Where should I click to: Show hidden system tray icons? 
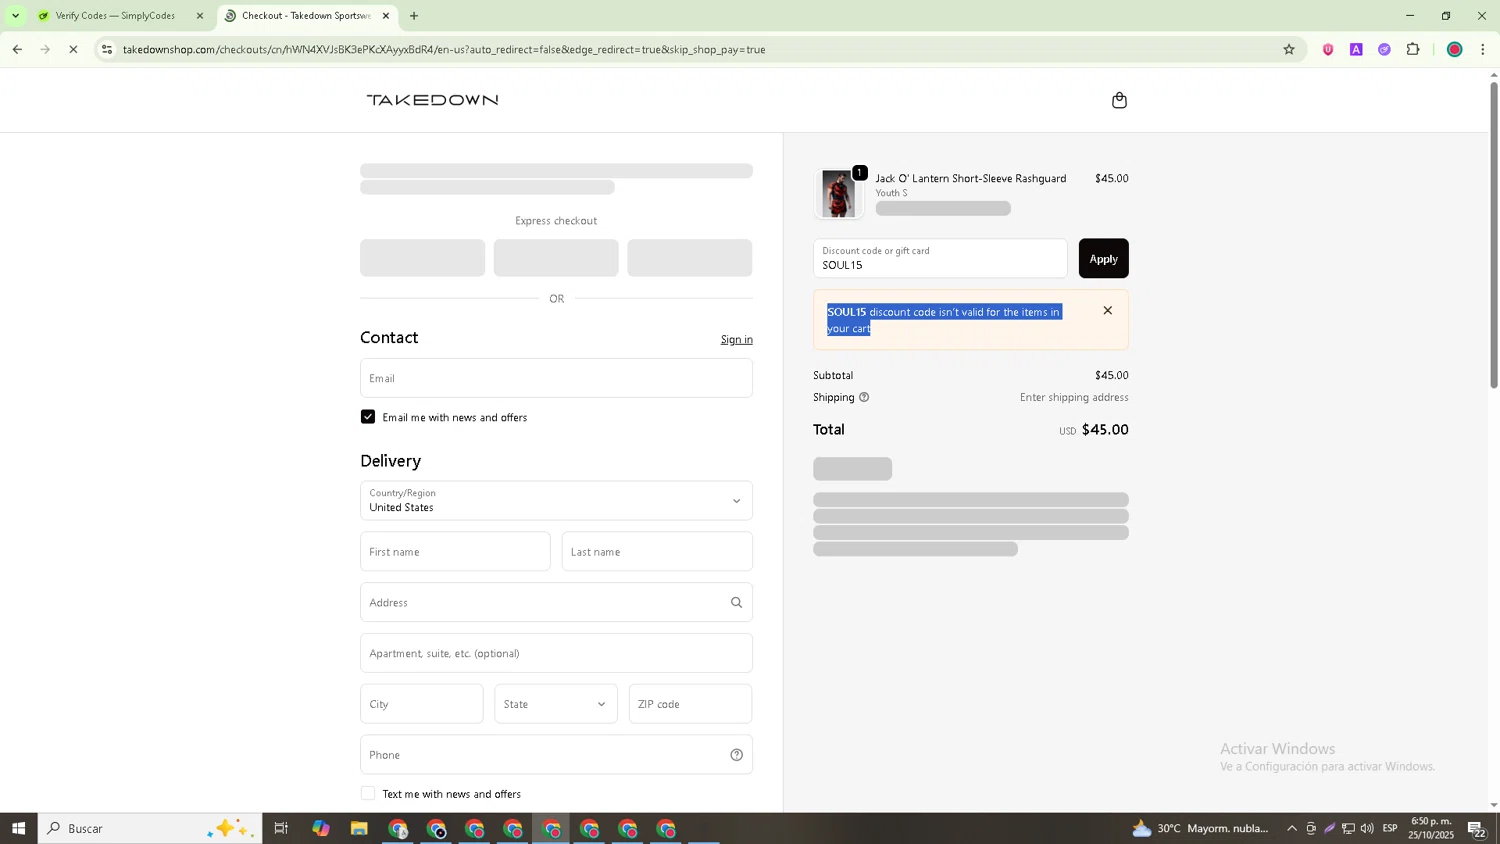tap(1291, 828)
